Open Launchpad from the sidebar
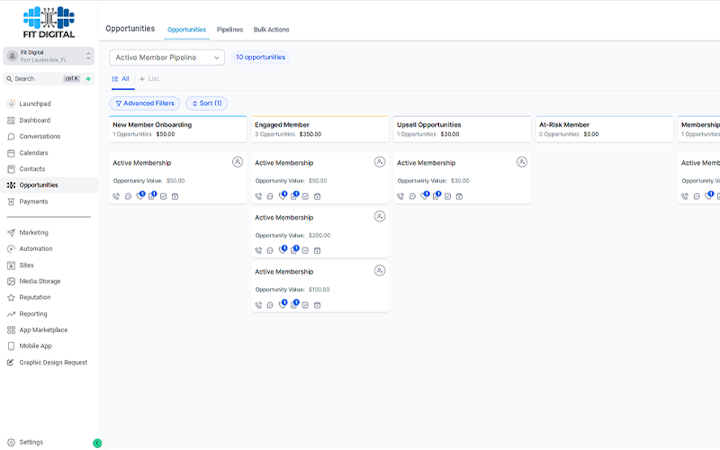 [x=34, y=104]
